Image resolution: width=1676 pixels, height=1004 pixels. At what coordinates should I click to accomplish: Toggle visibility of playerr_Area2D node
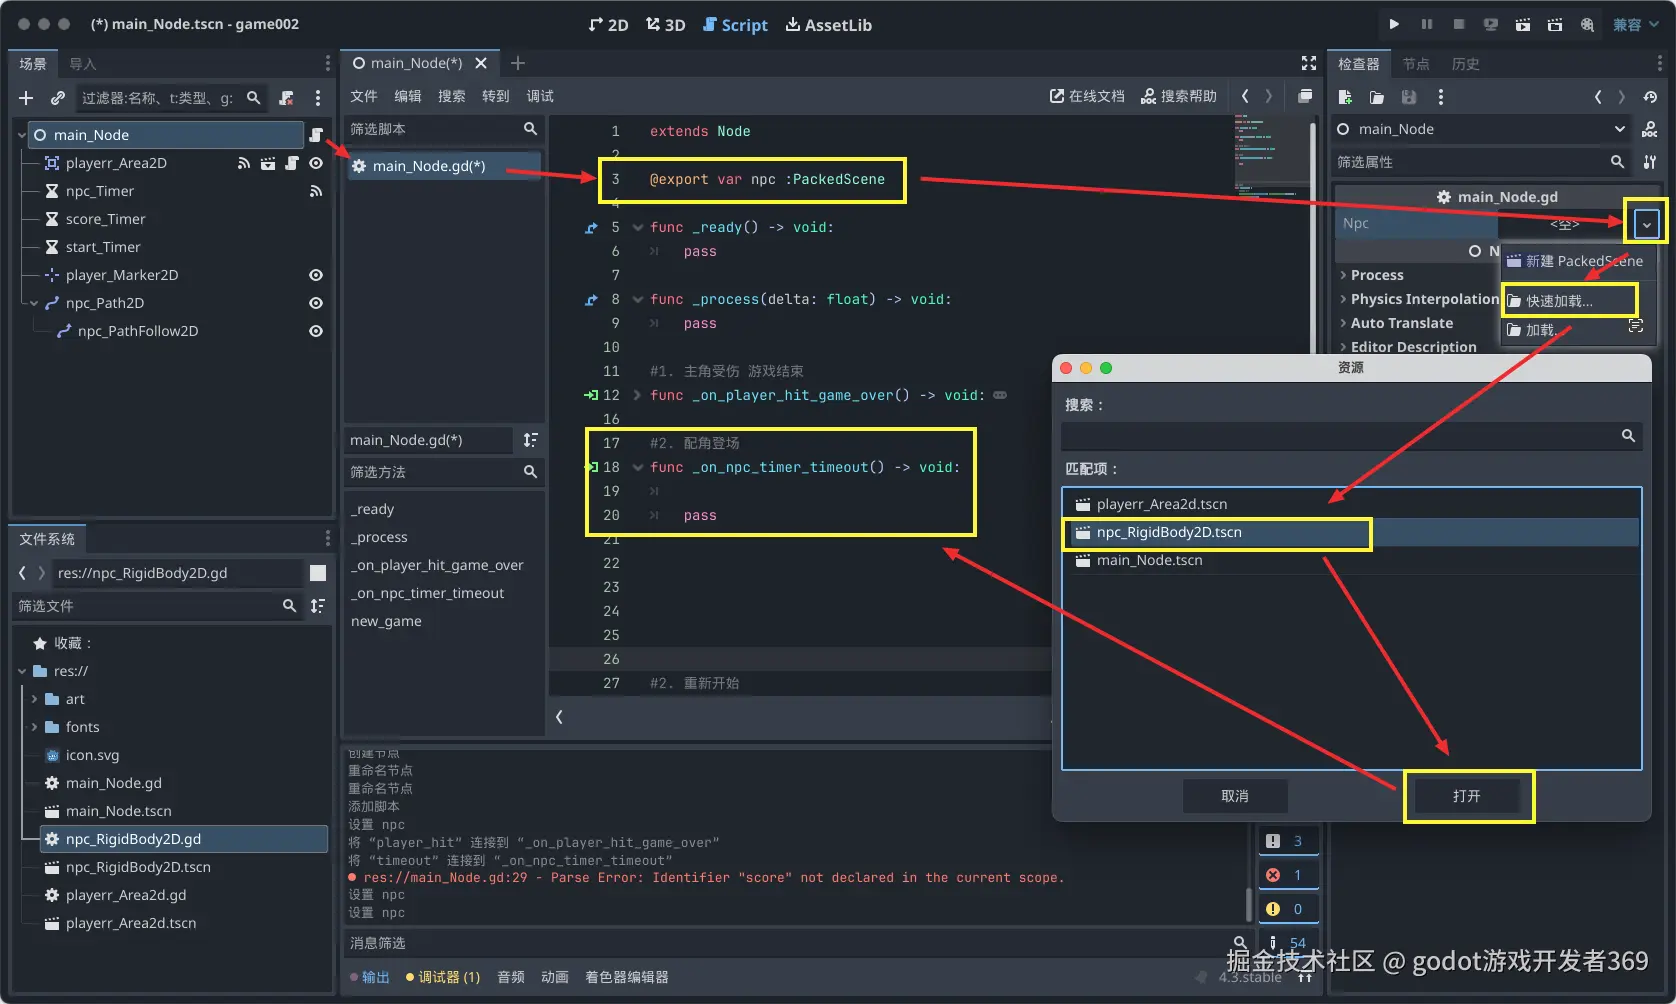point(316,163)
